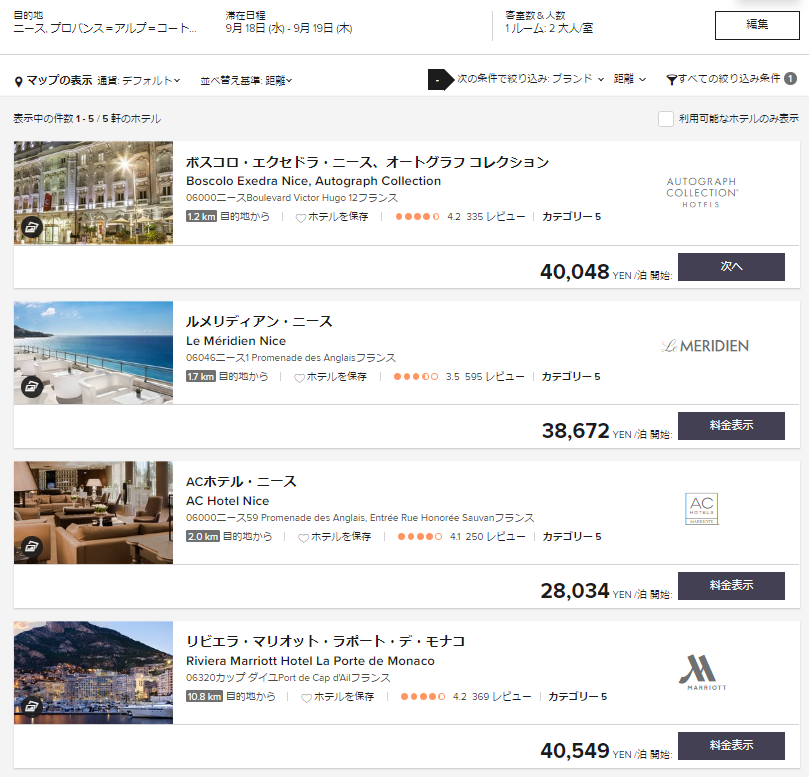
Task: Click 次へ button for Boscolo Exedra Nice
Action: click(731, 267)
